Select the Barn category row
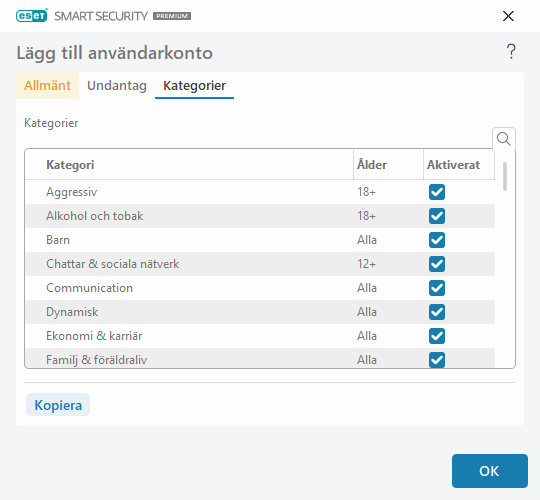The image size is (540, 500). pyautogui.click(x=260, y=240)
